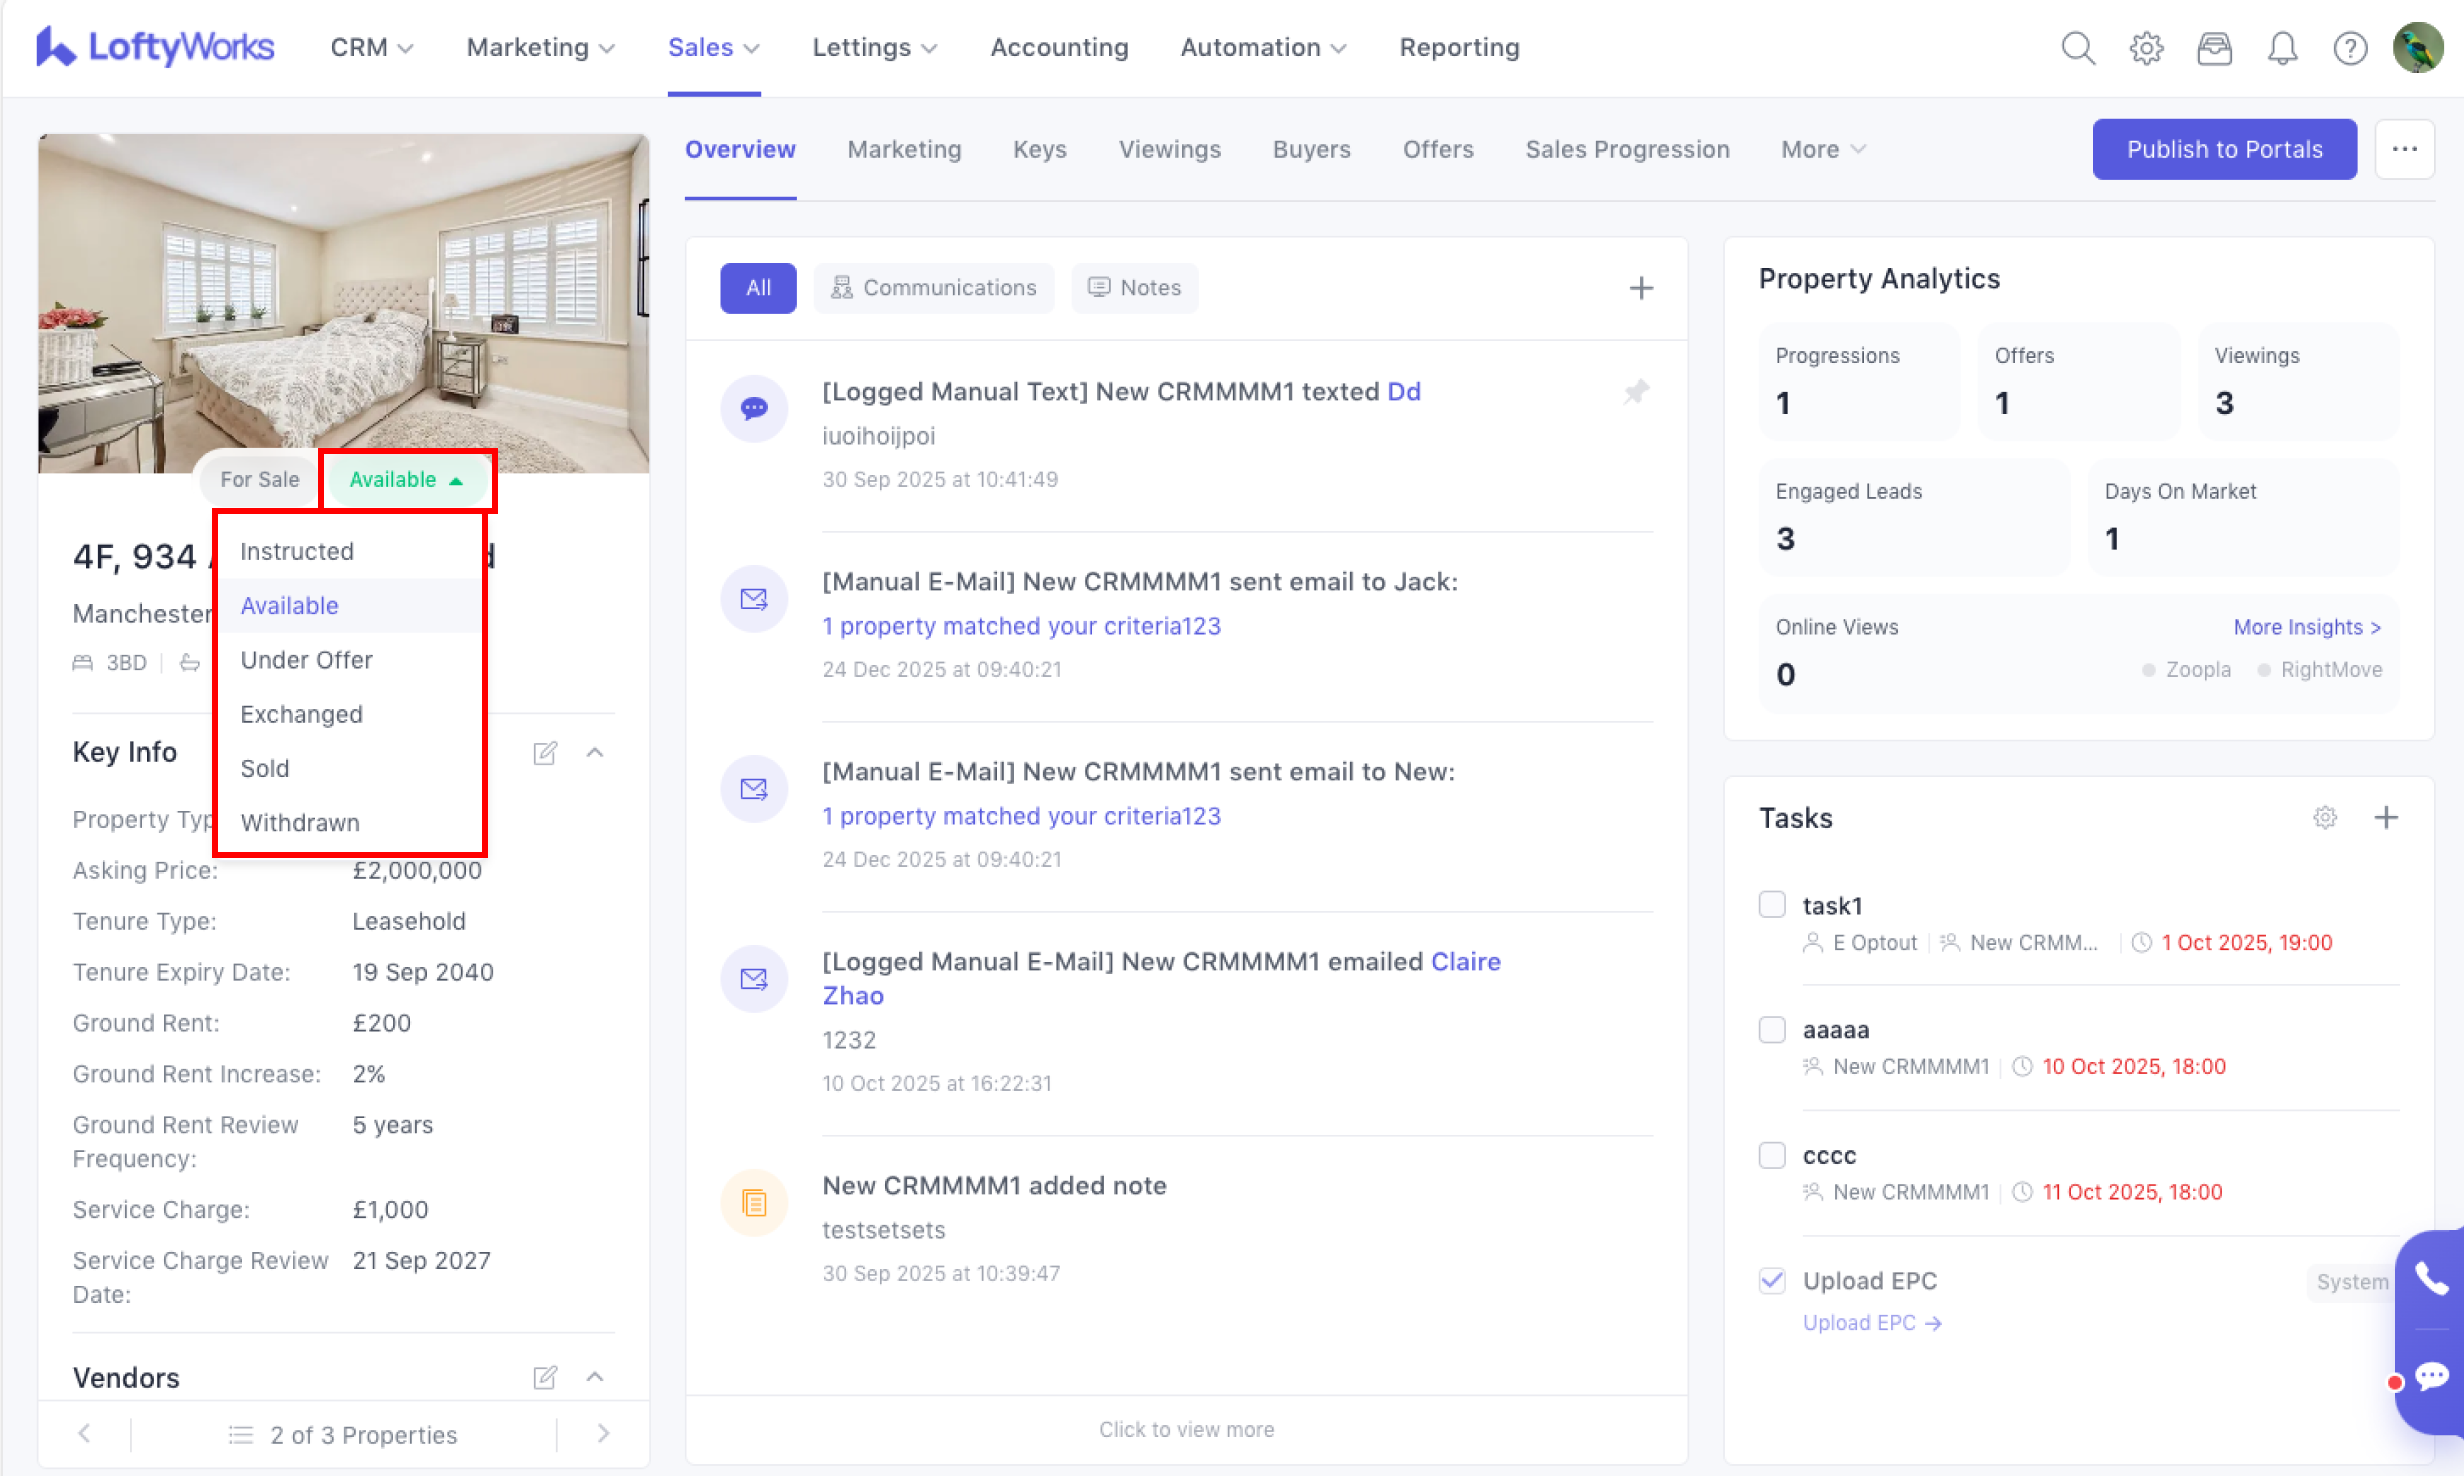Tick the aaaaa task checkbox

(x=1772, y=1029)
